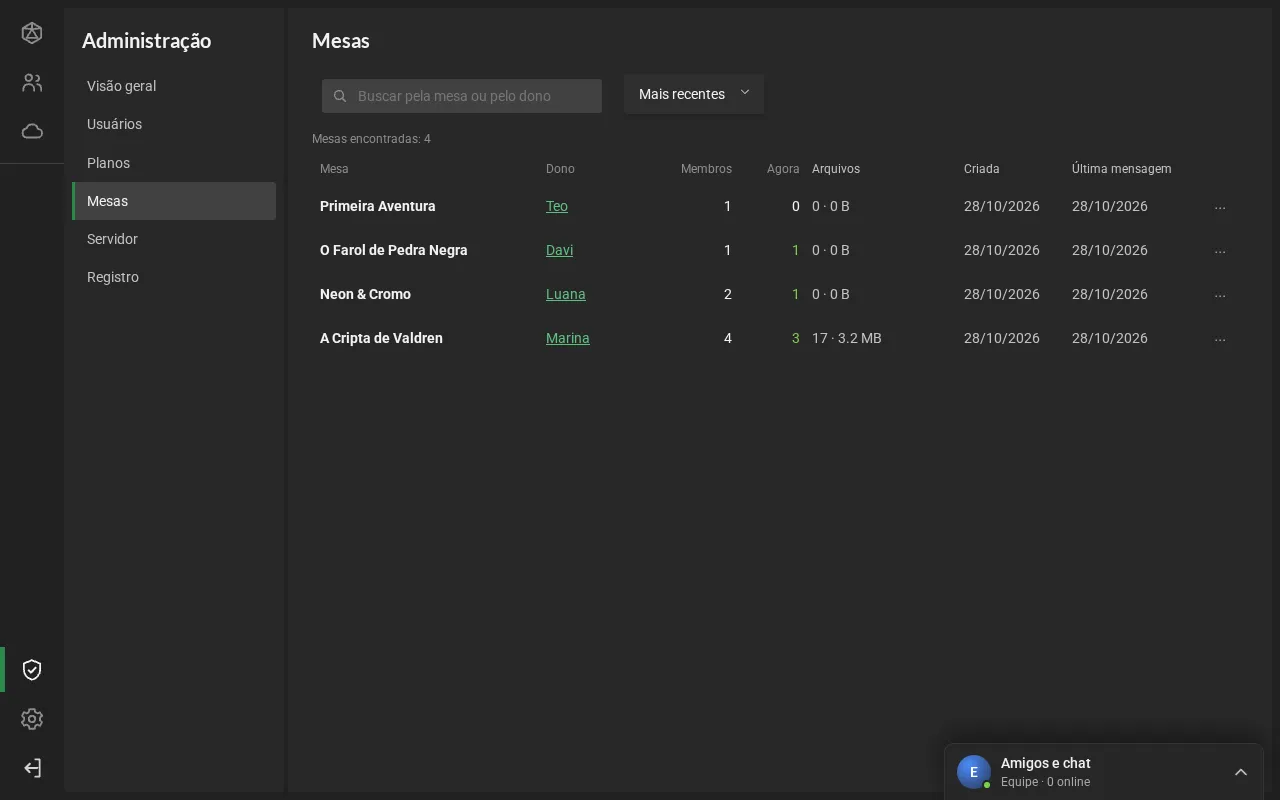The width and height of the screenshot is (1280, 800).
Task: Click the Primeira Aventura table name
Action: coord(378,206)
